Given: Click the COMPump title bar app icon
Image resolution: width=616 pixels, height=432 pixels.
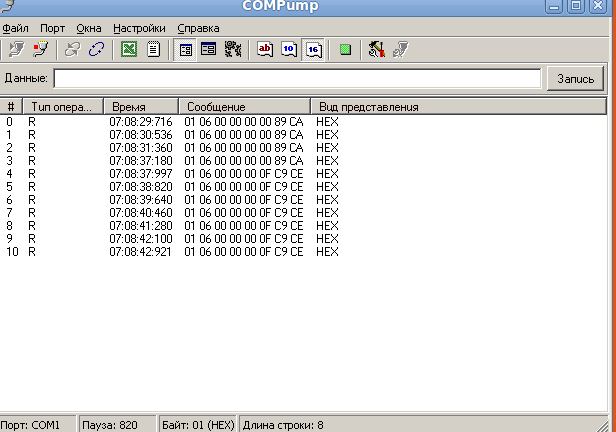Looking at the screenshot, I should coord(7,5).
